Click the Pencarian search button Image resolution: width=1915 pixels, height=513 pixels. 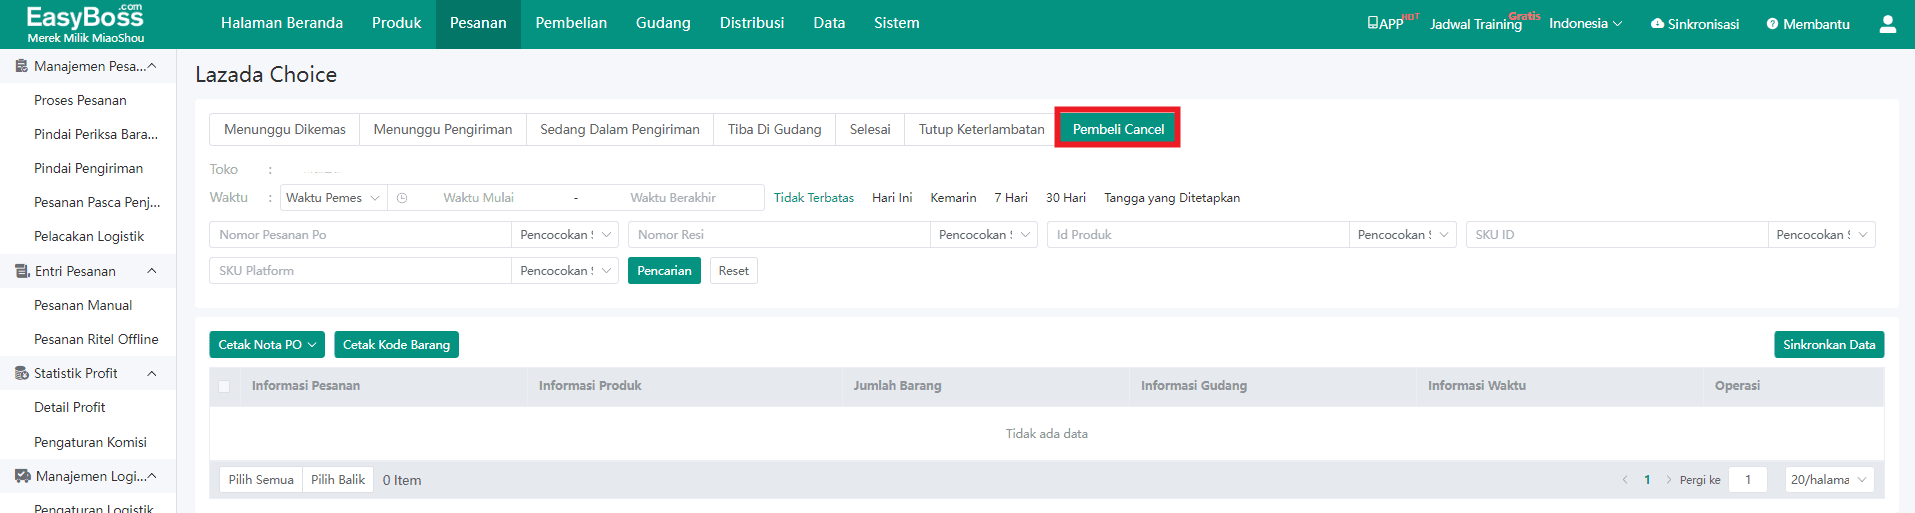pyautogui.click(x=664, y=271)
